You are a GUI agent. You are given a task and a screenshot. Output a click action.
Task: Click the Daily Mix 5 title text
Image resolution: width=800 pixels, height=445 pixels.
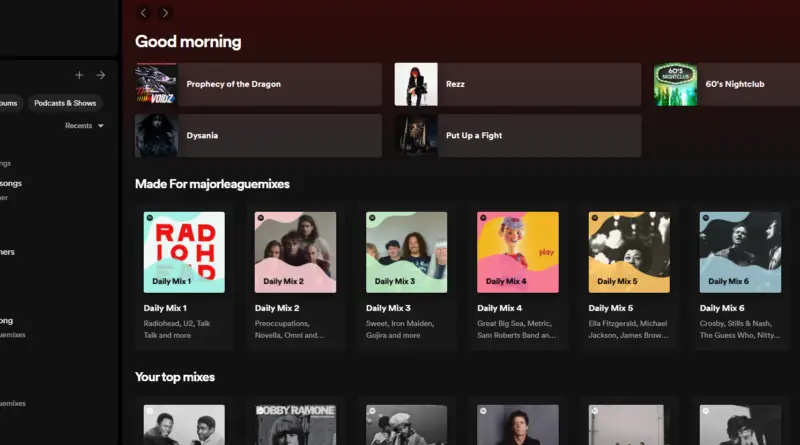coord(611,308)
